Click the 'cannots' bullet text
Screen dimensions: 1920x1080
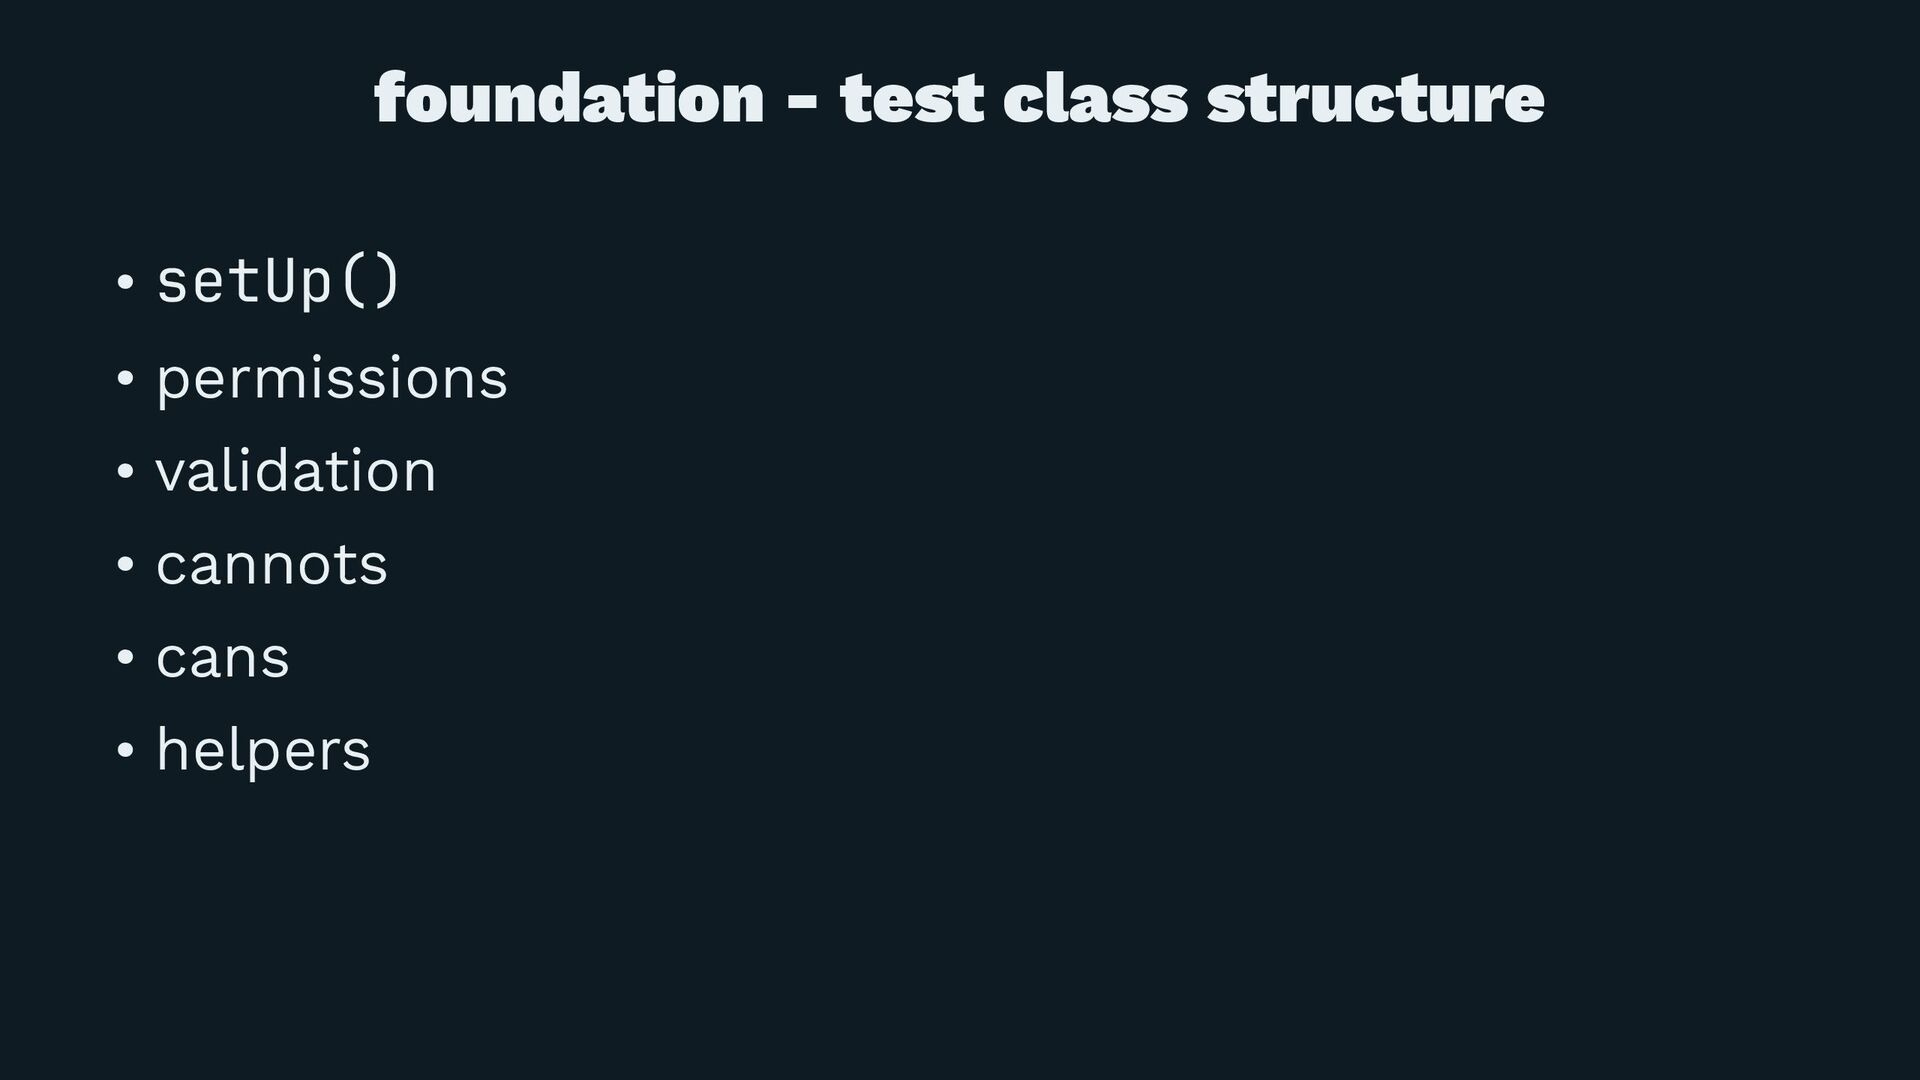click(272, 565)
